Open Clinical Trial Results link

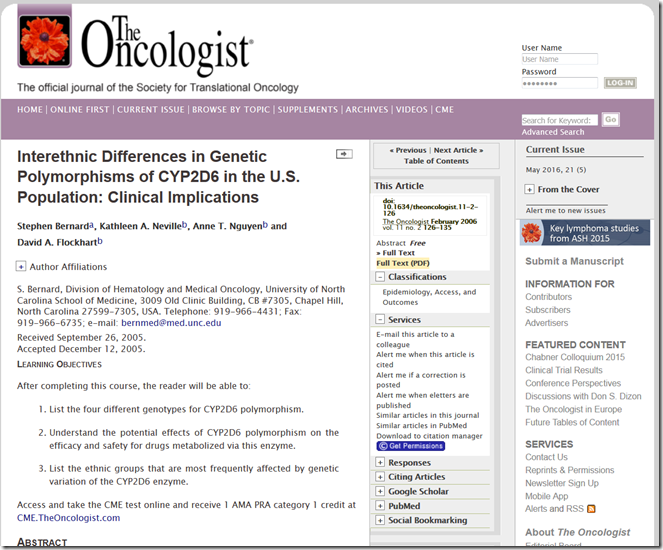564,370
